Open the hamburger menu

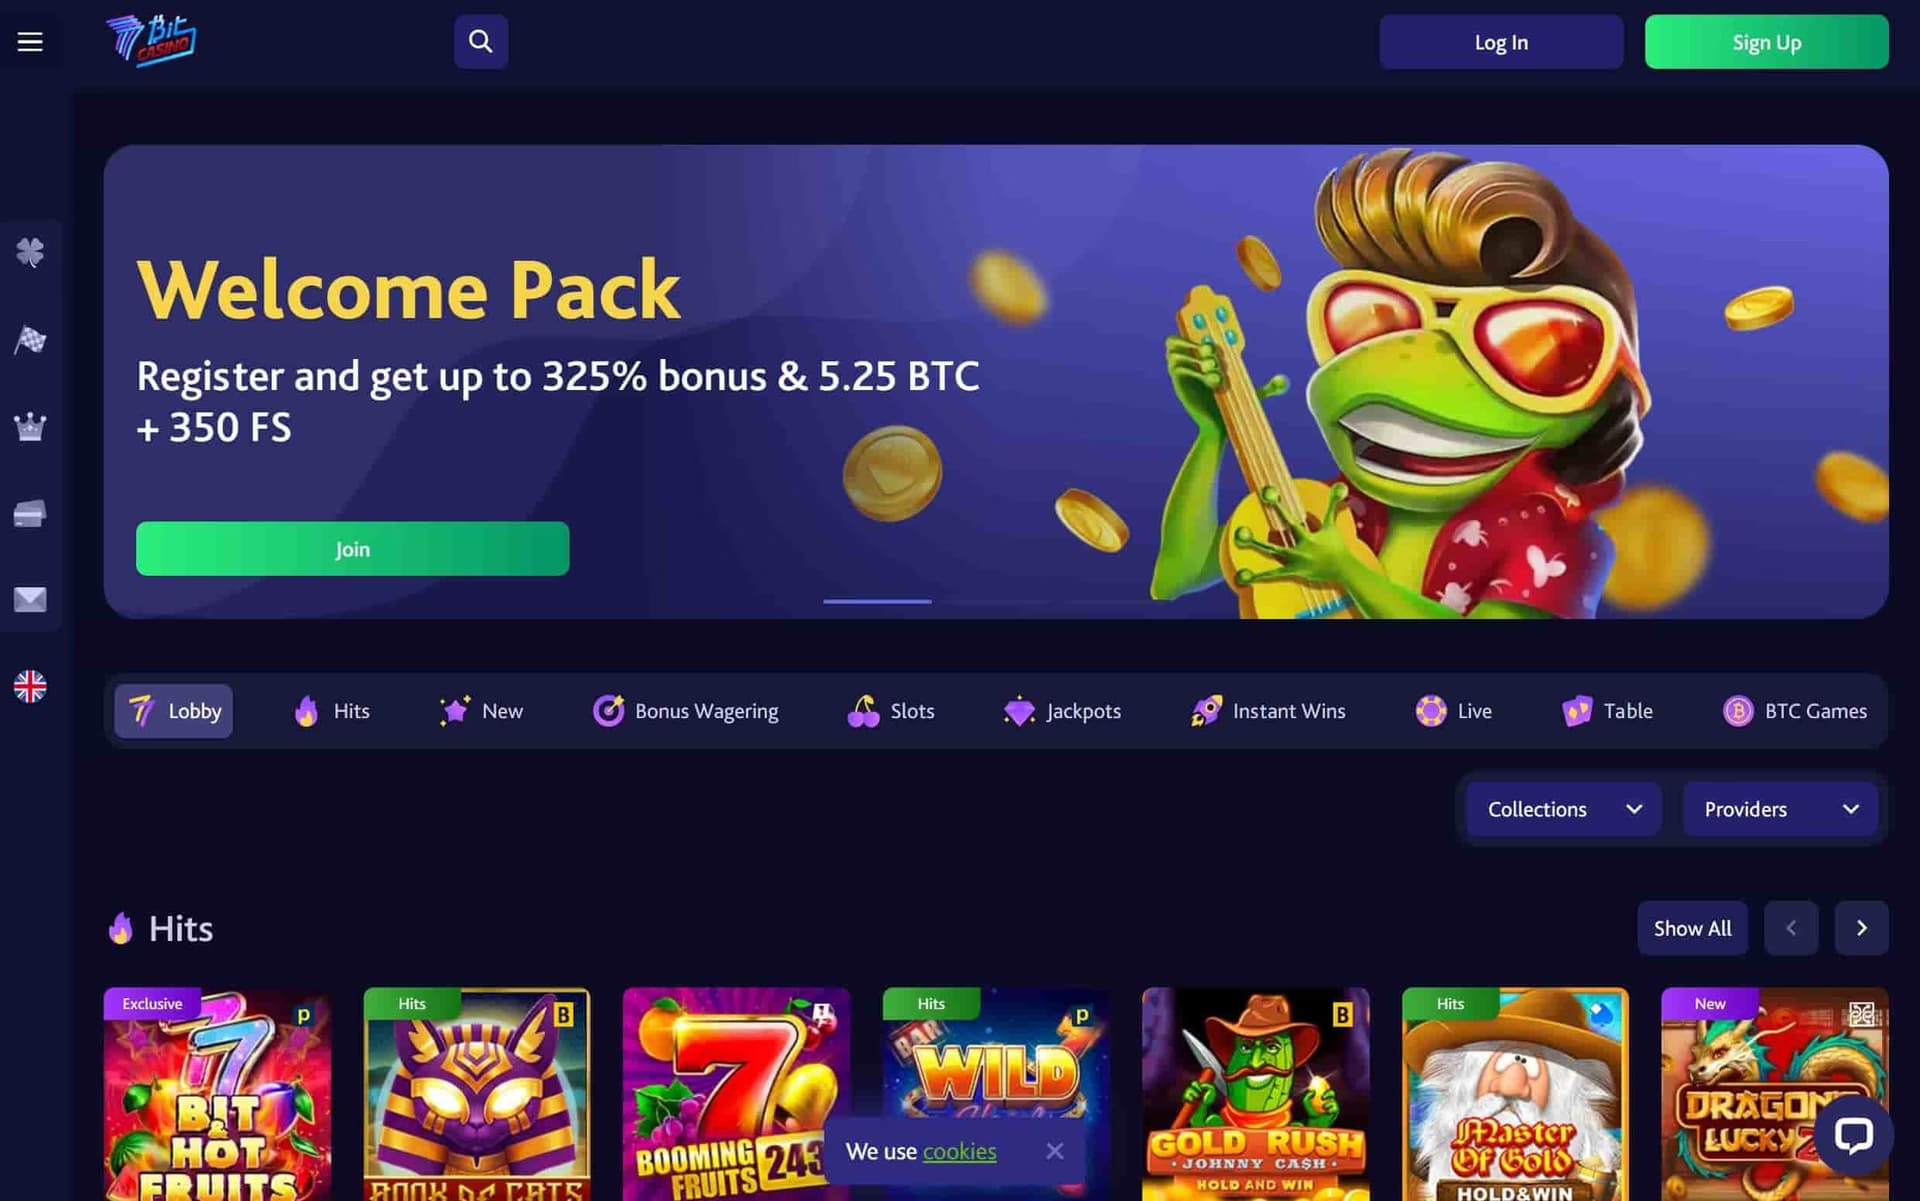point(30,42)
